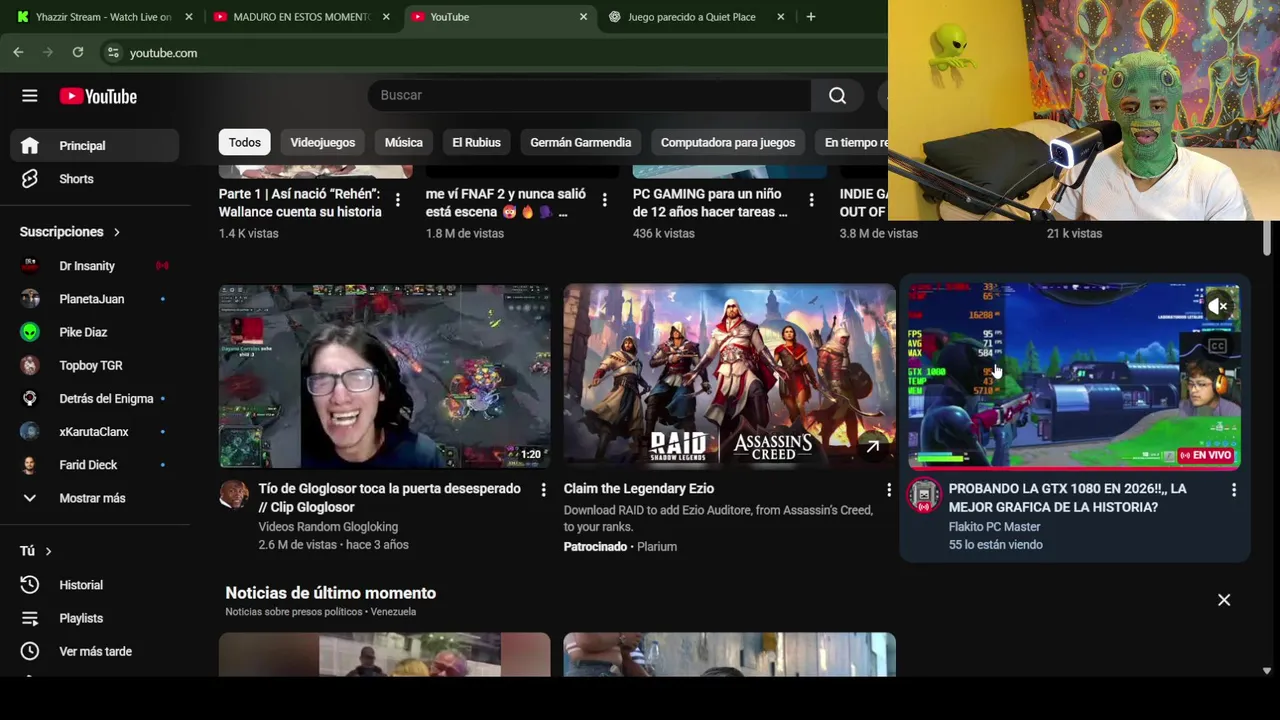Open Flakito PC Master channel avatar

tap(924, 495)
